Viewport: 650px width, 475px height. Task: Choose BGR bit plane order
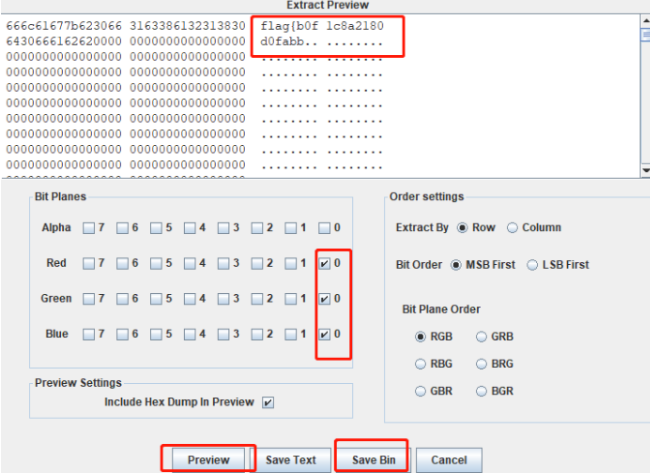pos(482,391)
